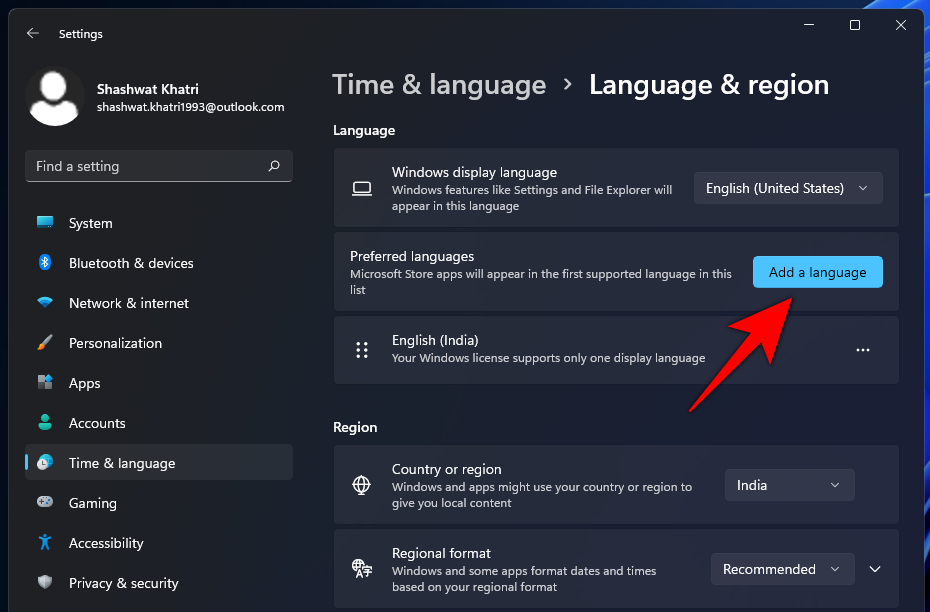Open System settings category
Image resolution: width=930 pixels, height=612 pixels.
pos(159,223)
